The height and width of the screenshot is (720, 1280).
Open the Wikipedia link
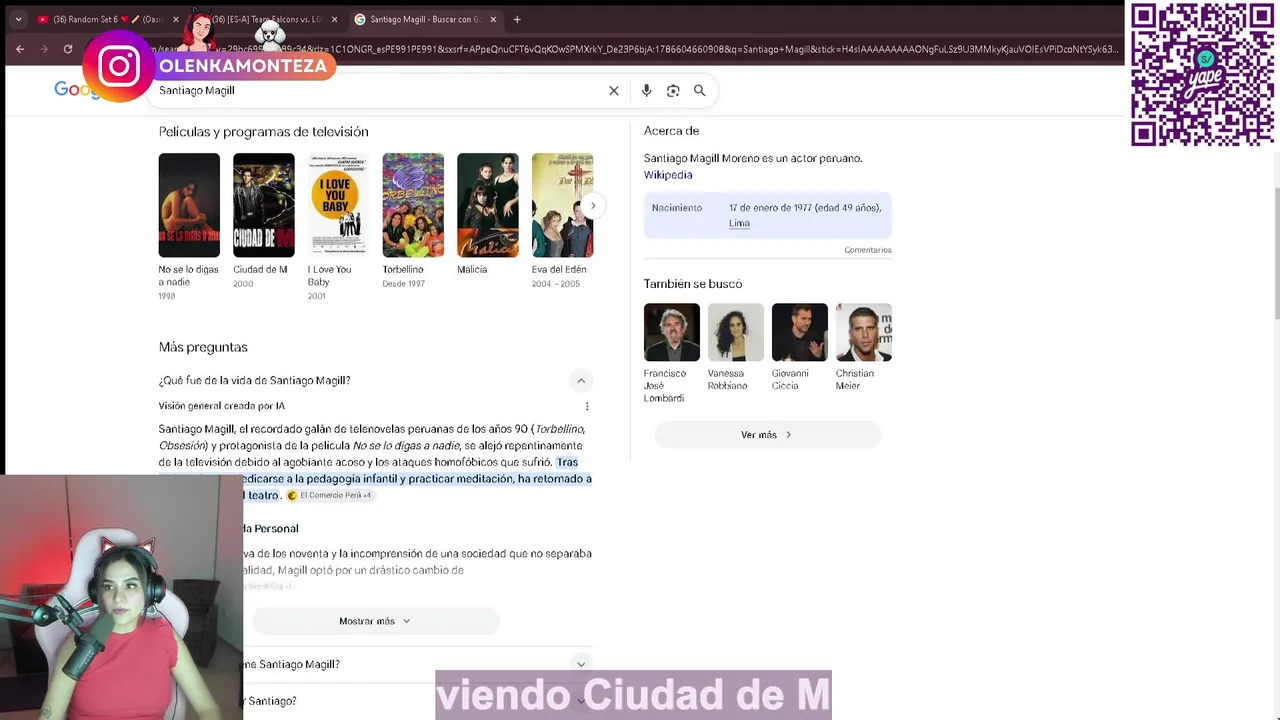click(x=668, y=175)
